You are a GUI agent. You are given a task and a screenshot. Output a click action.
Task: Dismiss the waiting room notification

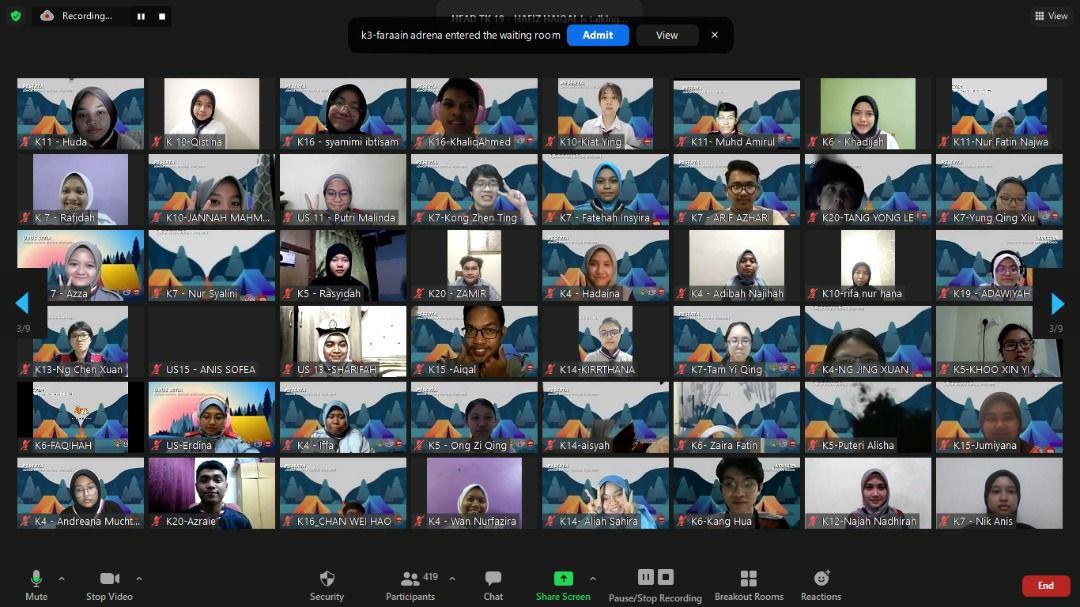(714, 35)
